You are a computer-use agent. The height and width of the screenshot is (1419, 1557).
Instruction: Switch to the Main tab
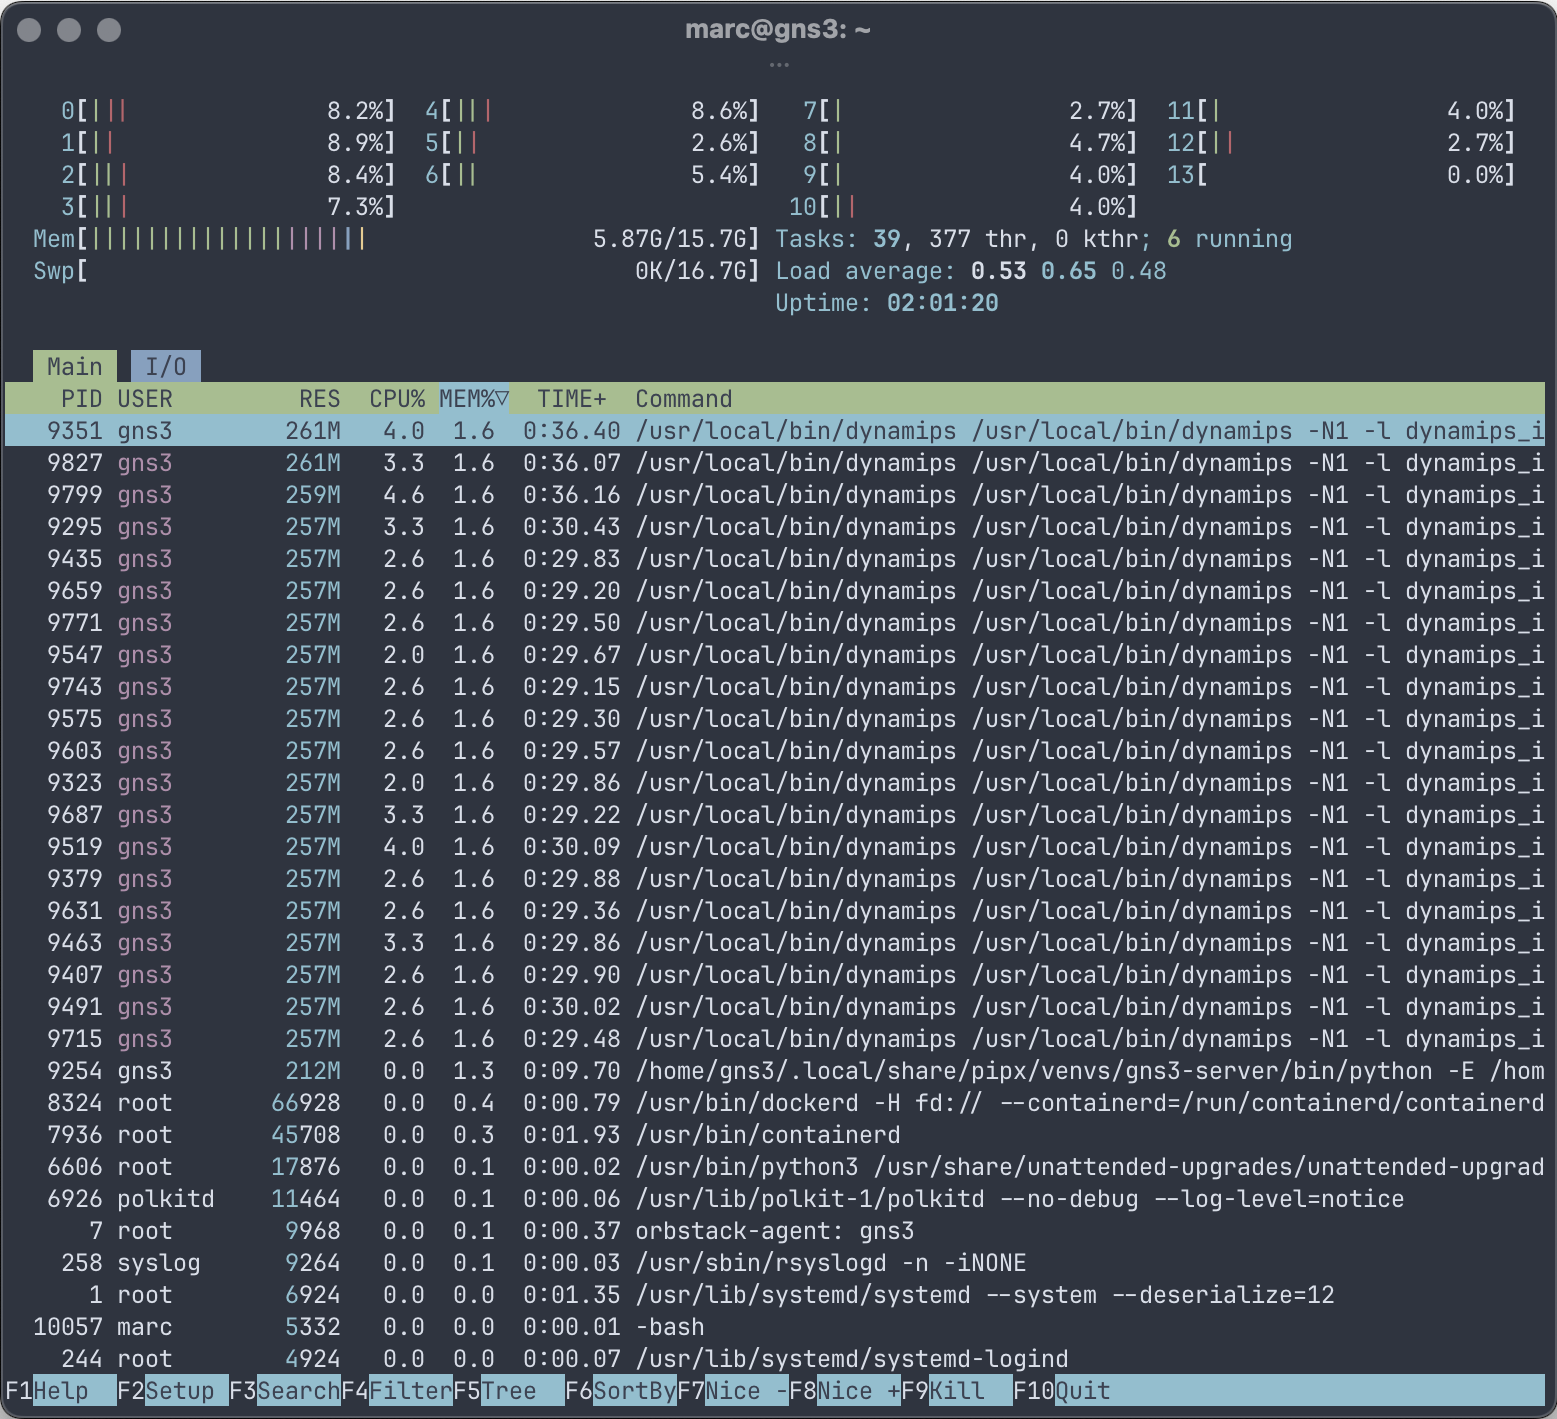pyautogui.click(x=75, y=366)
